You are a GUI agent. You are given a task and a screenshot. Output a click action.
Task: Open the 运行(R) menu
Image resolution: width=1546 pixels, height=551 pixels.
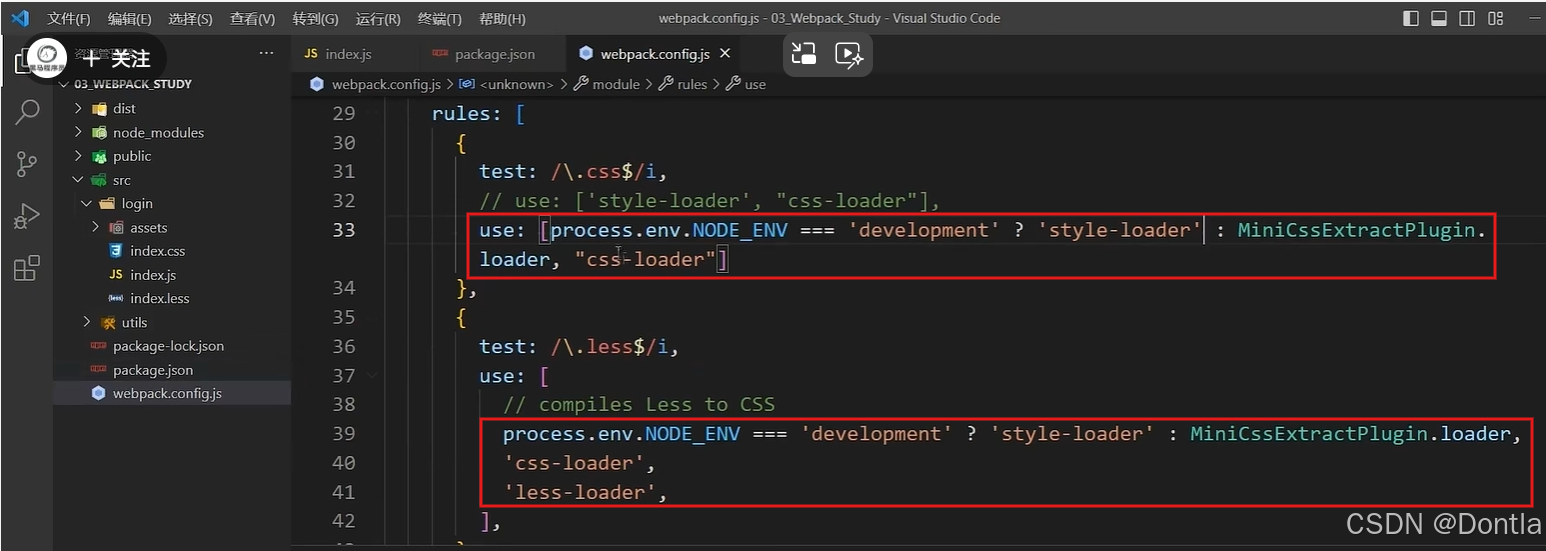[378, 19]
